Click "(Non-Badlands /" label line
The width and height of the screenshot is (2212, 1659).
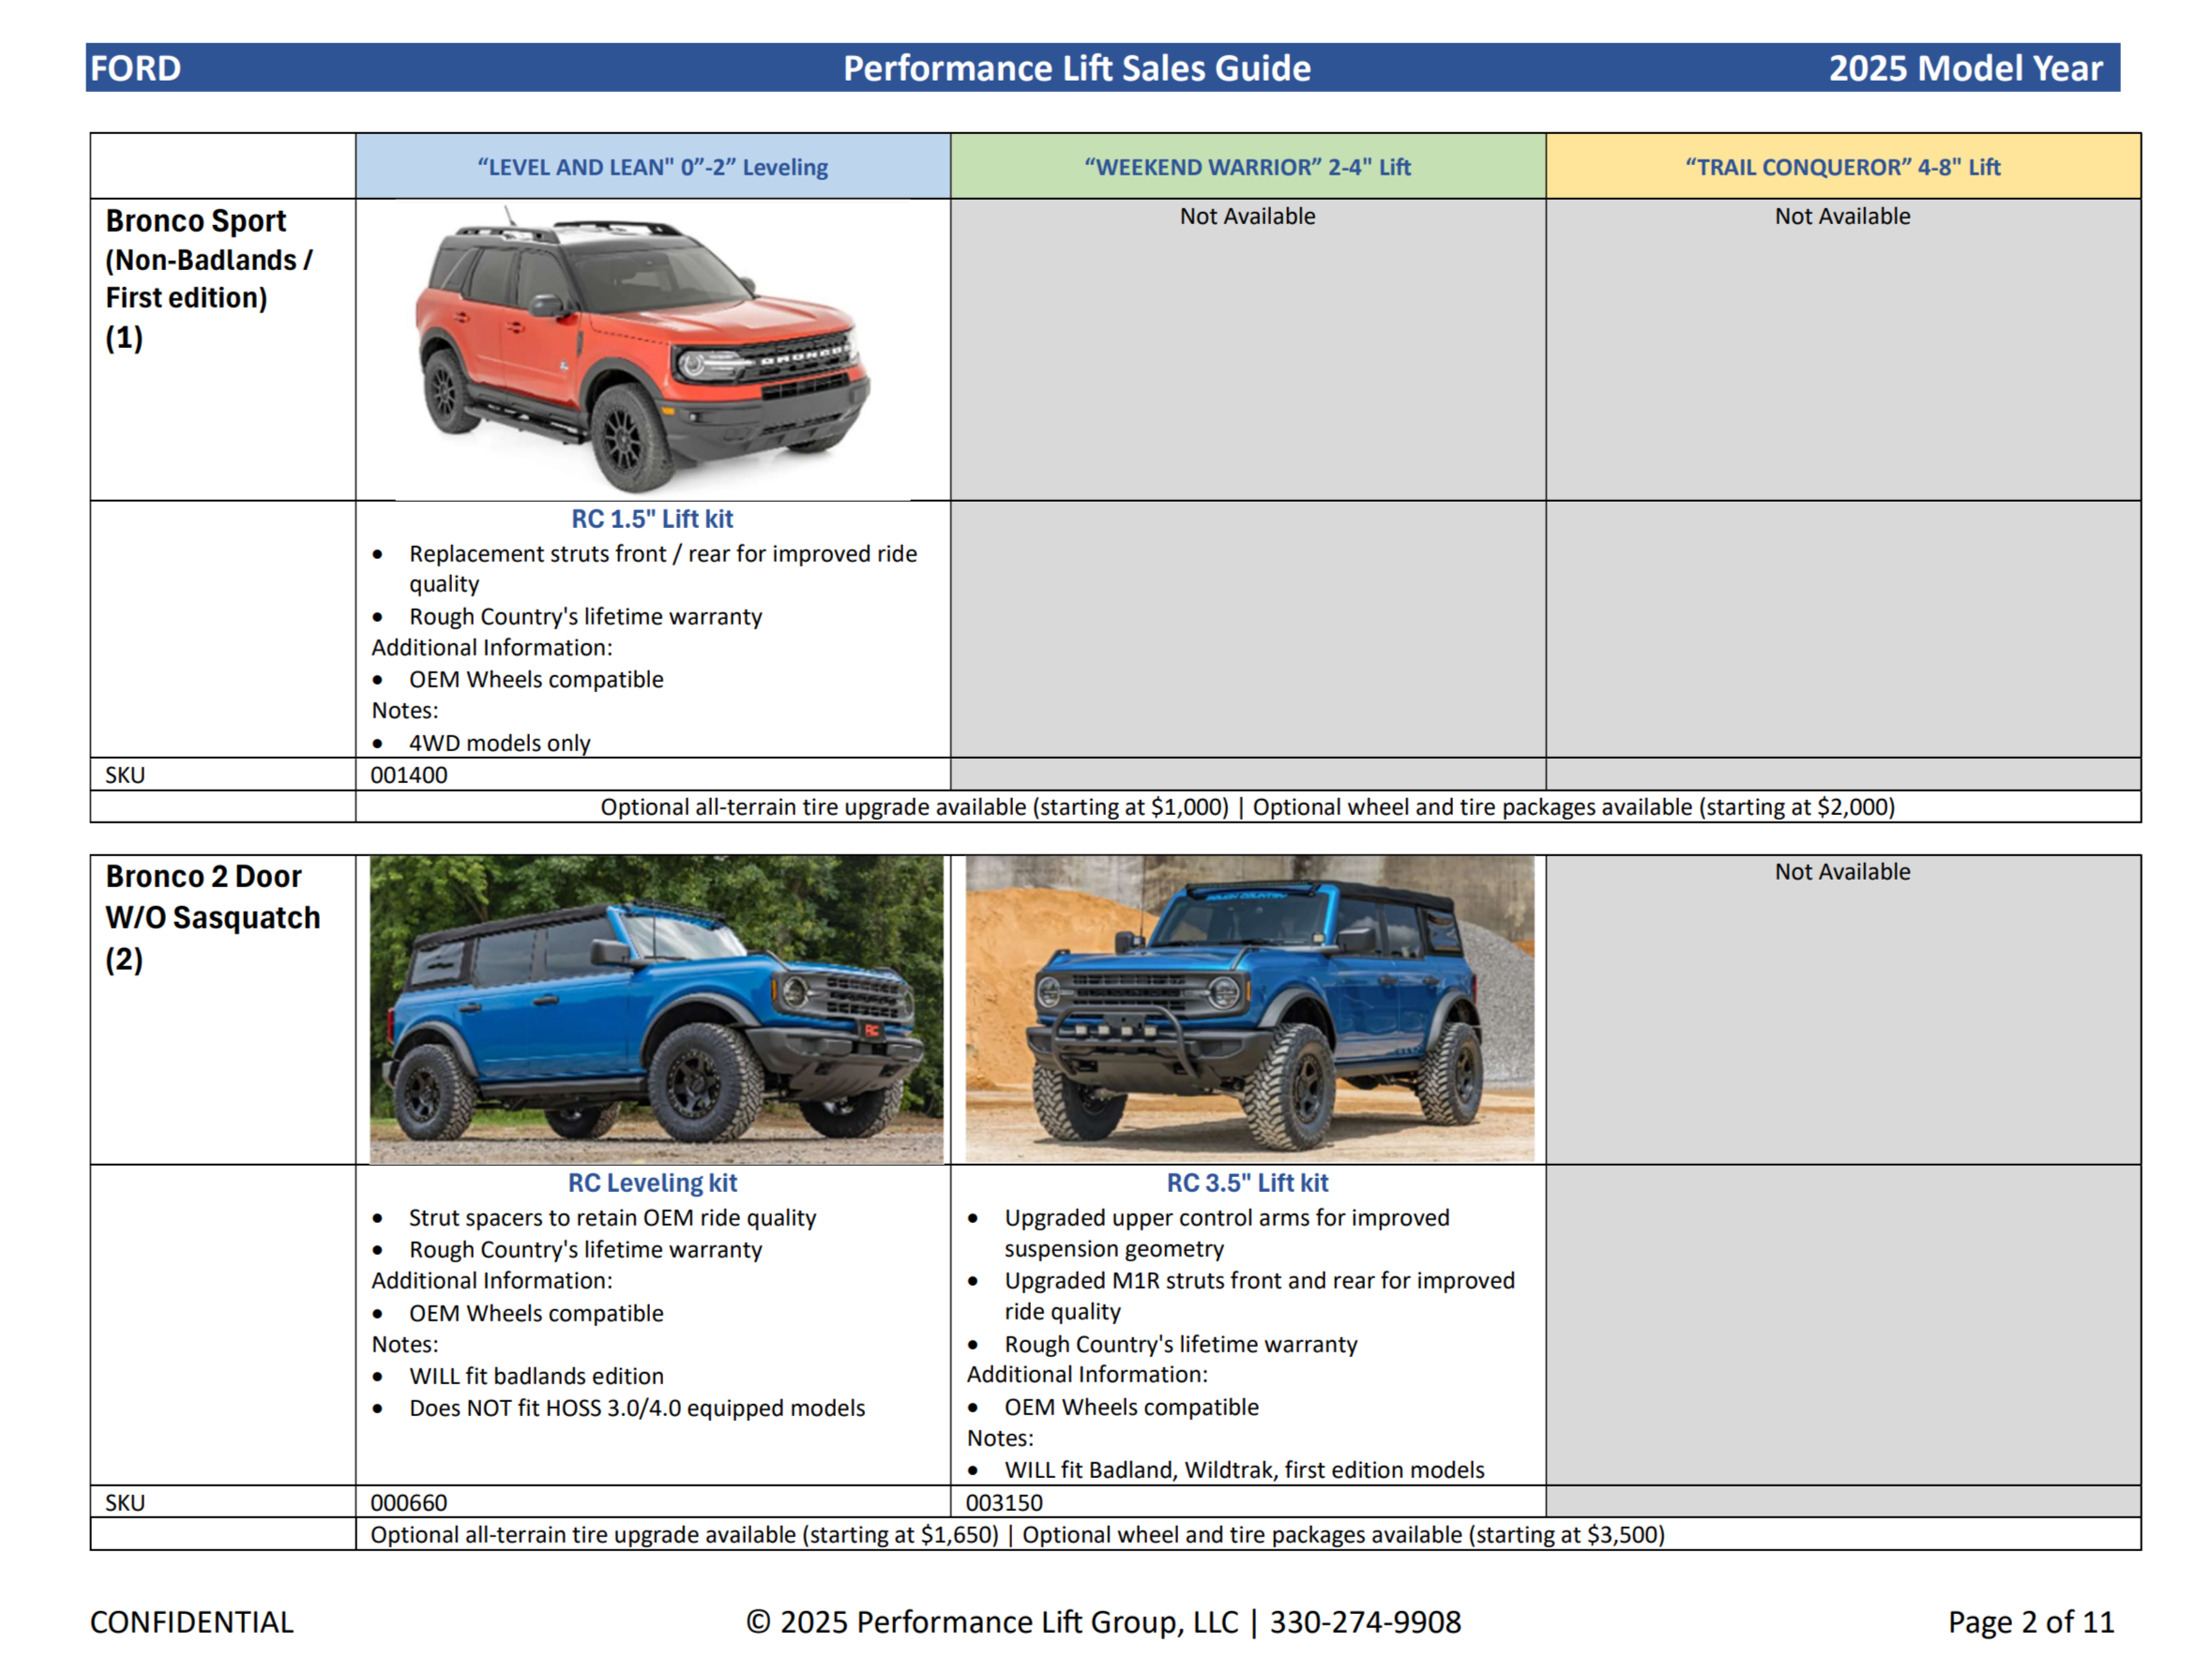pos(209,260)
